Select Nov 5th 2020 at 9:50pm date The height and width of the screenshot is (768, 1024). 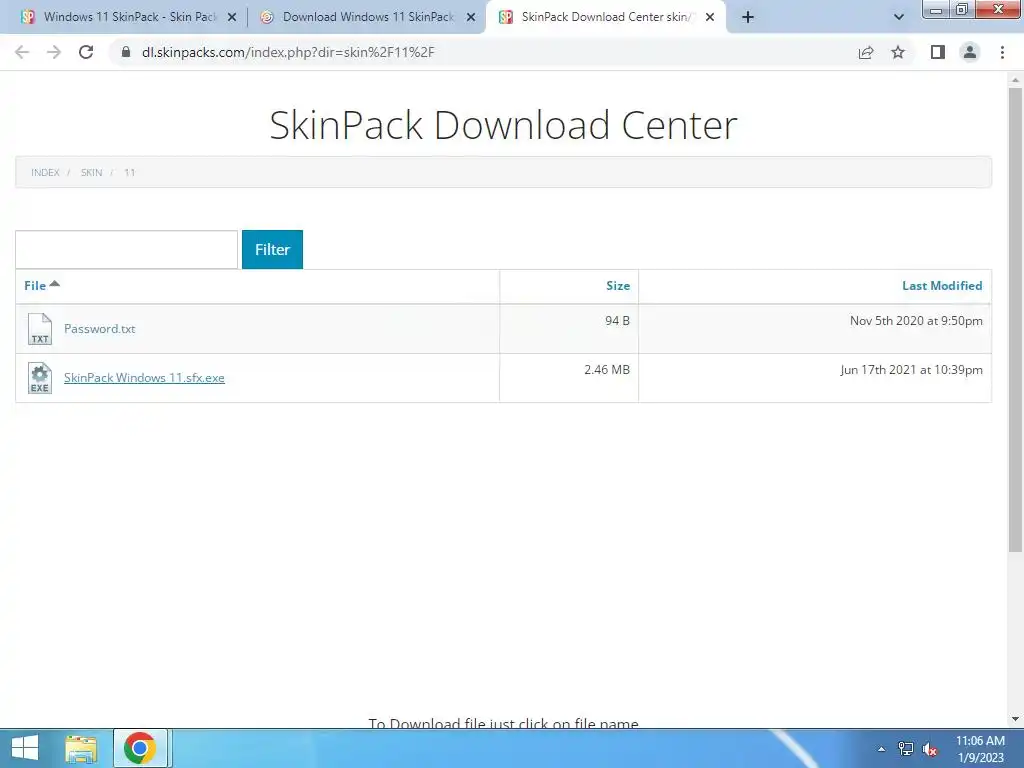click(x=916, y=321)
